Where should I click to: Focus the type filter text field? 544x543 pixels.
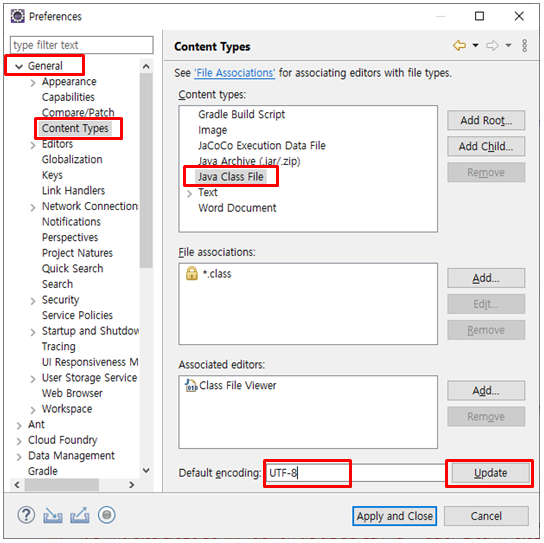[82, 45]
